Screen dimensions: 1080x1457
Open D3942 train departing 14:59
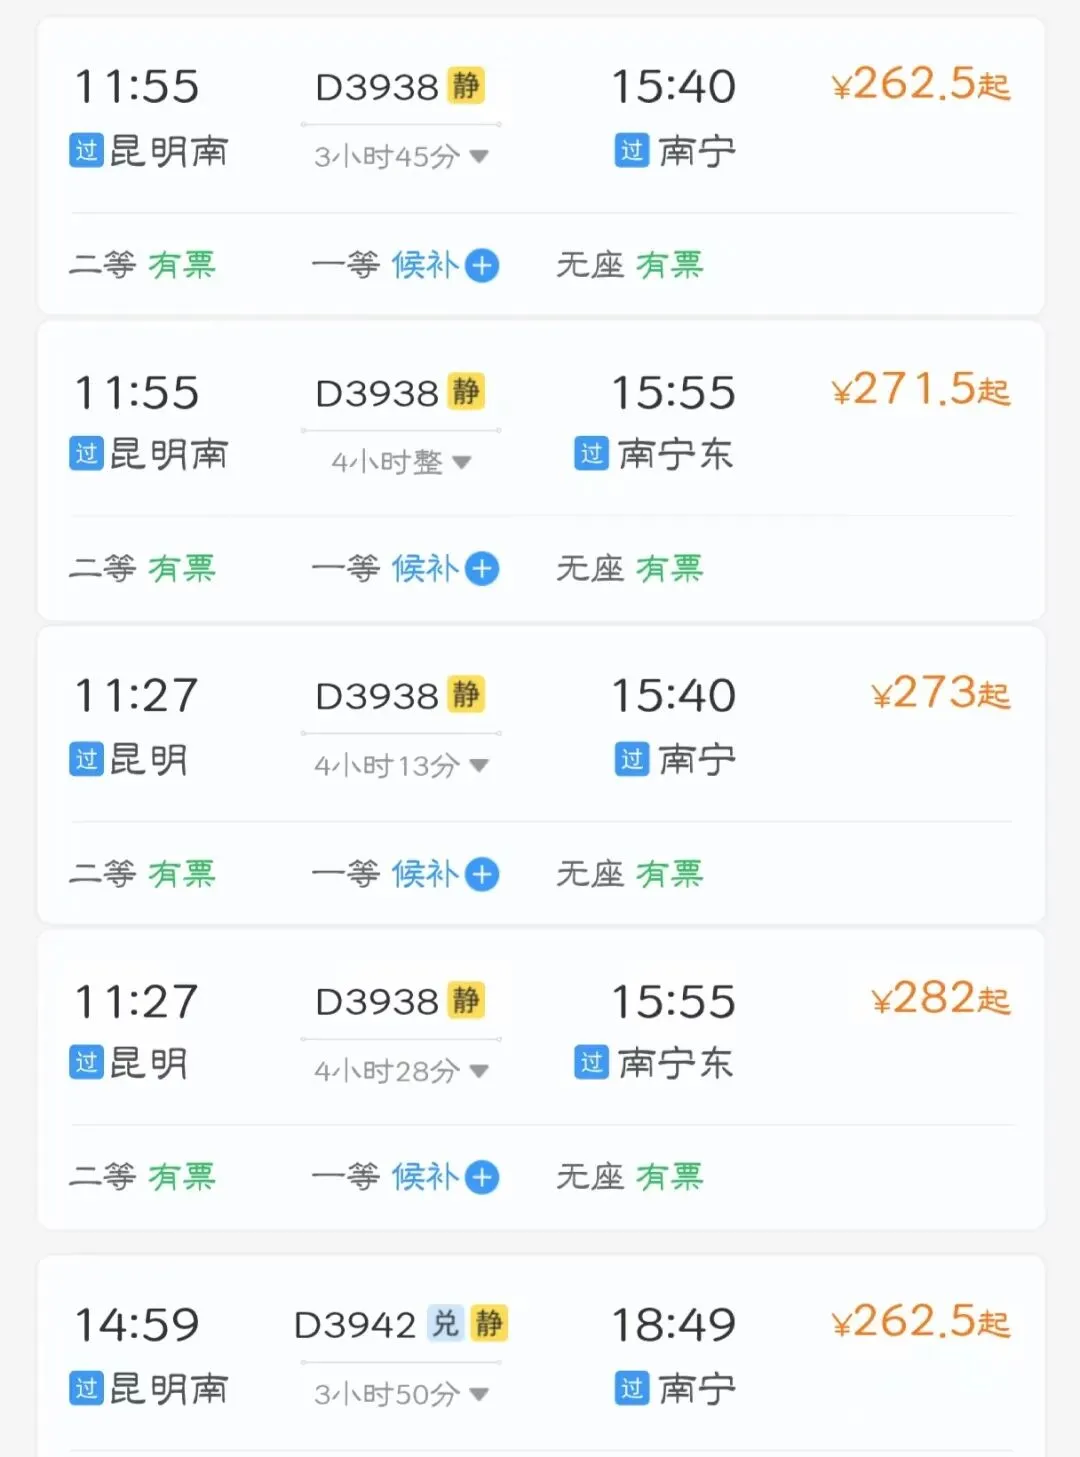tap(355, 1325)
